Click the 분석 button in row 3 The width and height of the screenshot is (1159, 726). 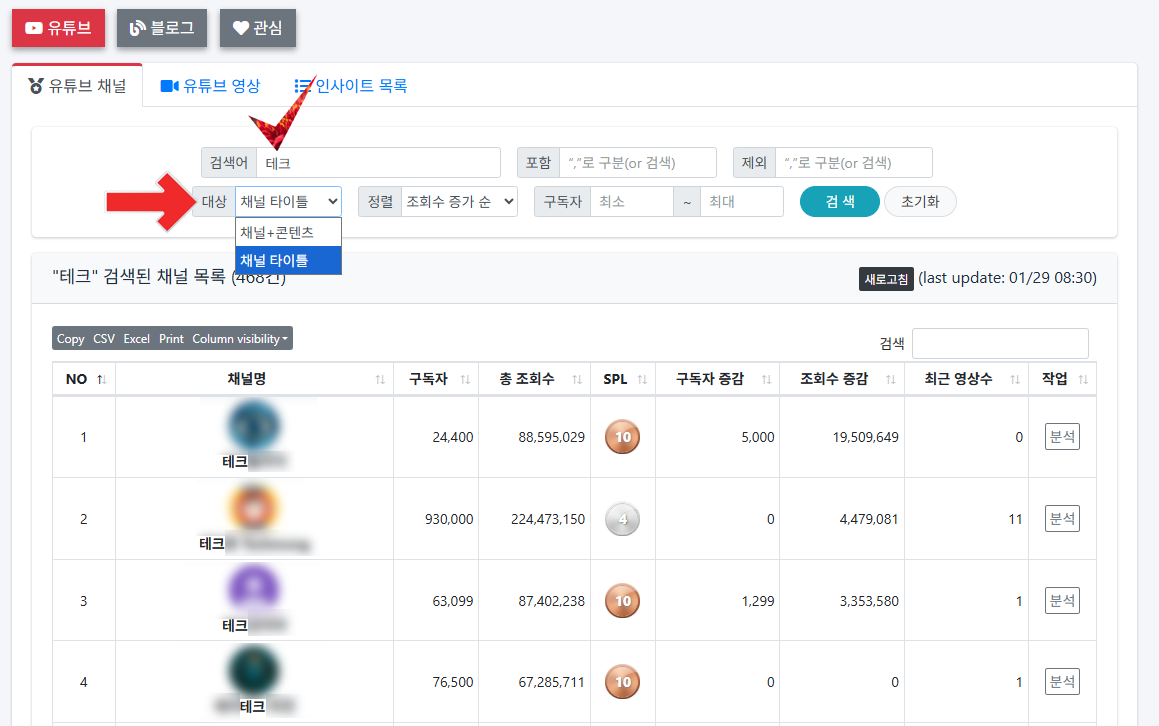[1061, 600]
